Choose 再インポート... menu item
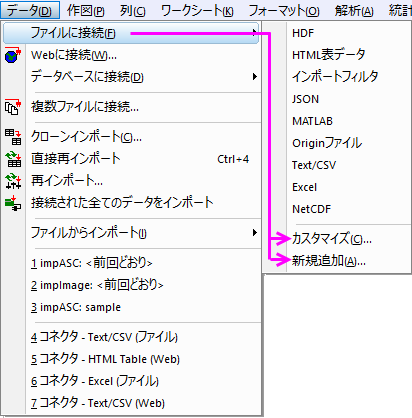Screen dimensions: 412x418 click(x=131, y=181)
